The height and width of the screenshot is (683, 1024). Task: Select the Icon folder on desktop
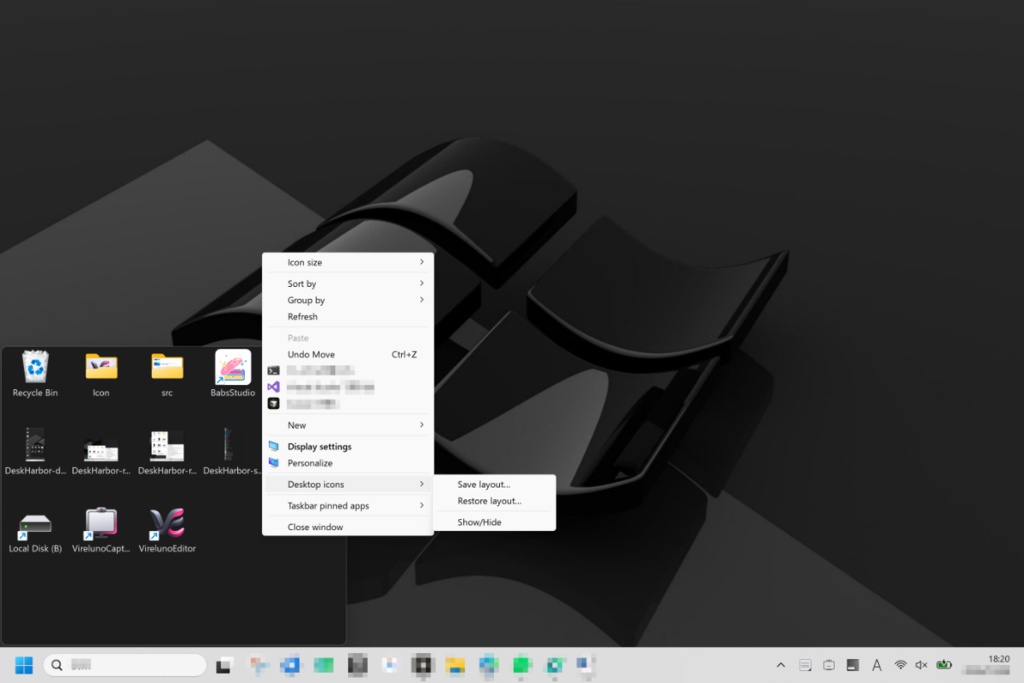click(101, 373)
